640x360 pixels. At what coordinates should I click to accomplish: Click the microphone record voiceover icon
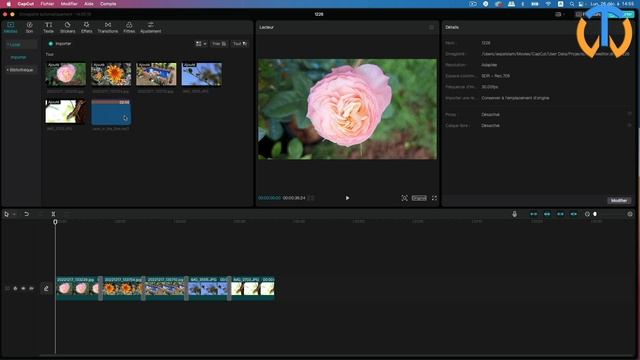[514, 214]
